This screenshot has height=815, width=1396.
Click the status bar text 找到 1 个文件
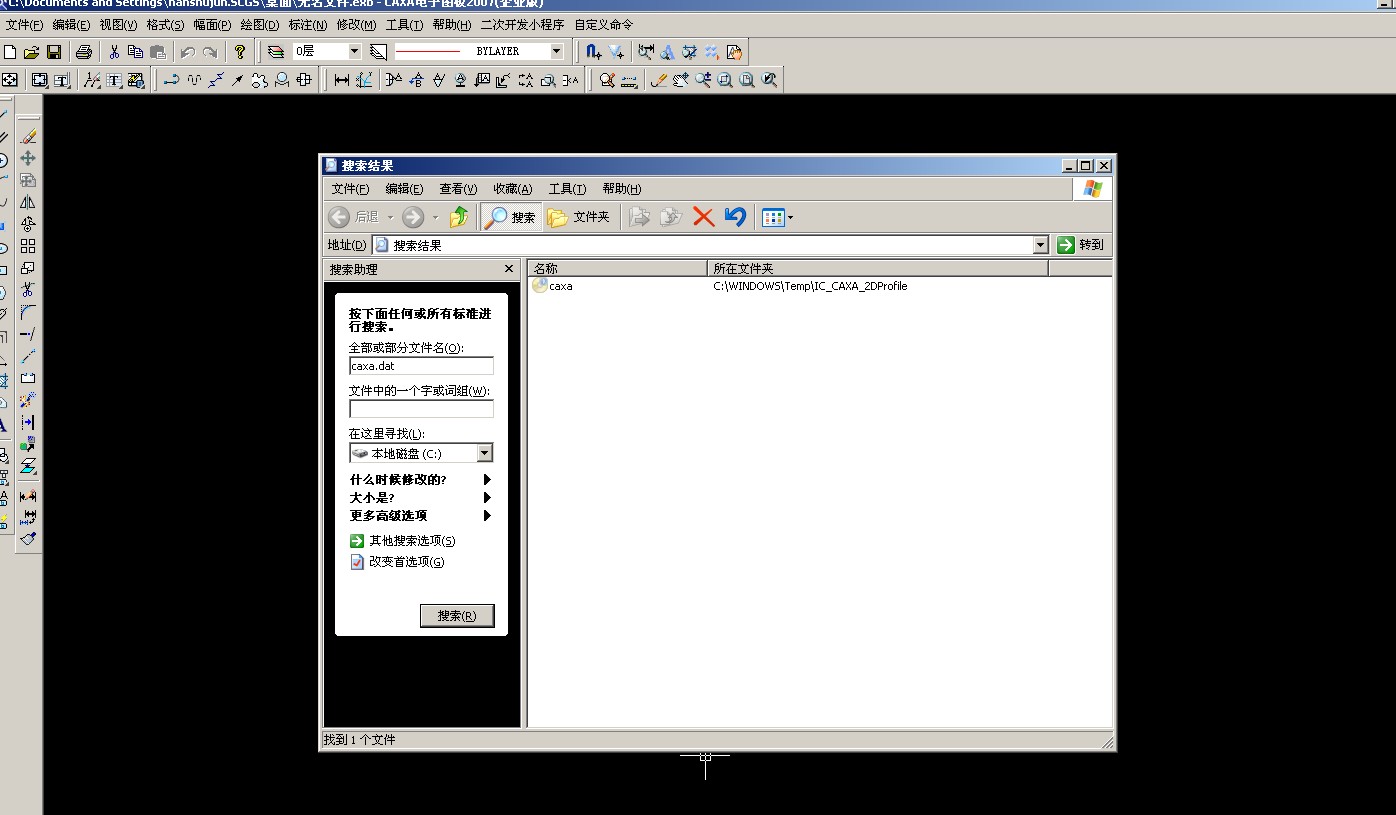pos(359,740)
